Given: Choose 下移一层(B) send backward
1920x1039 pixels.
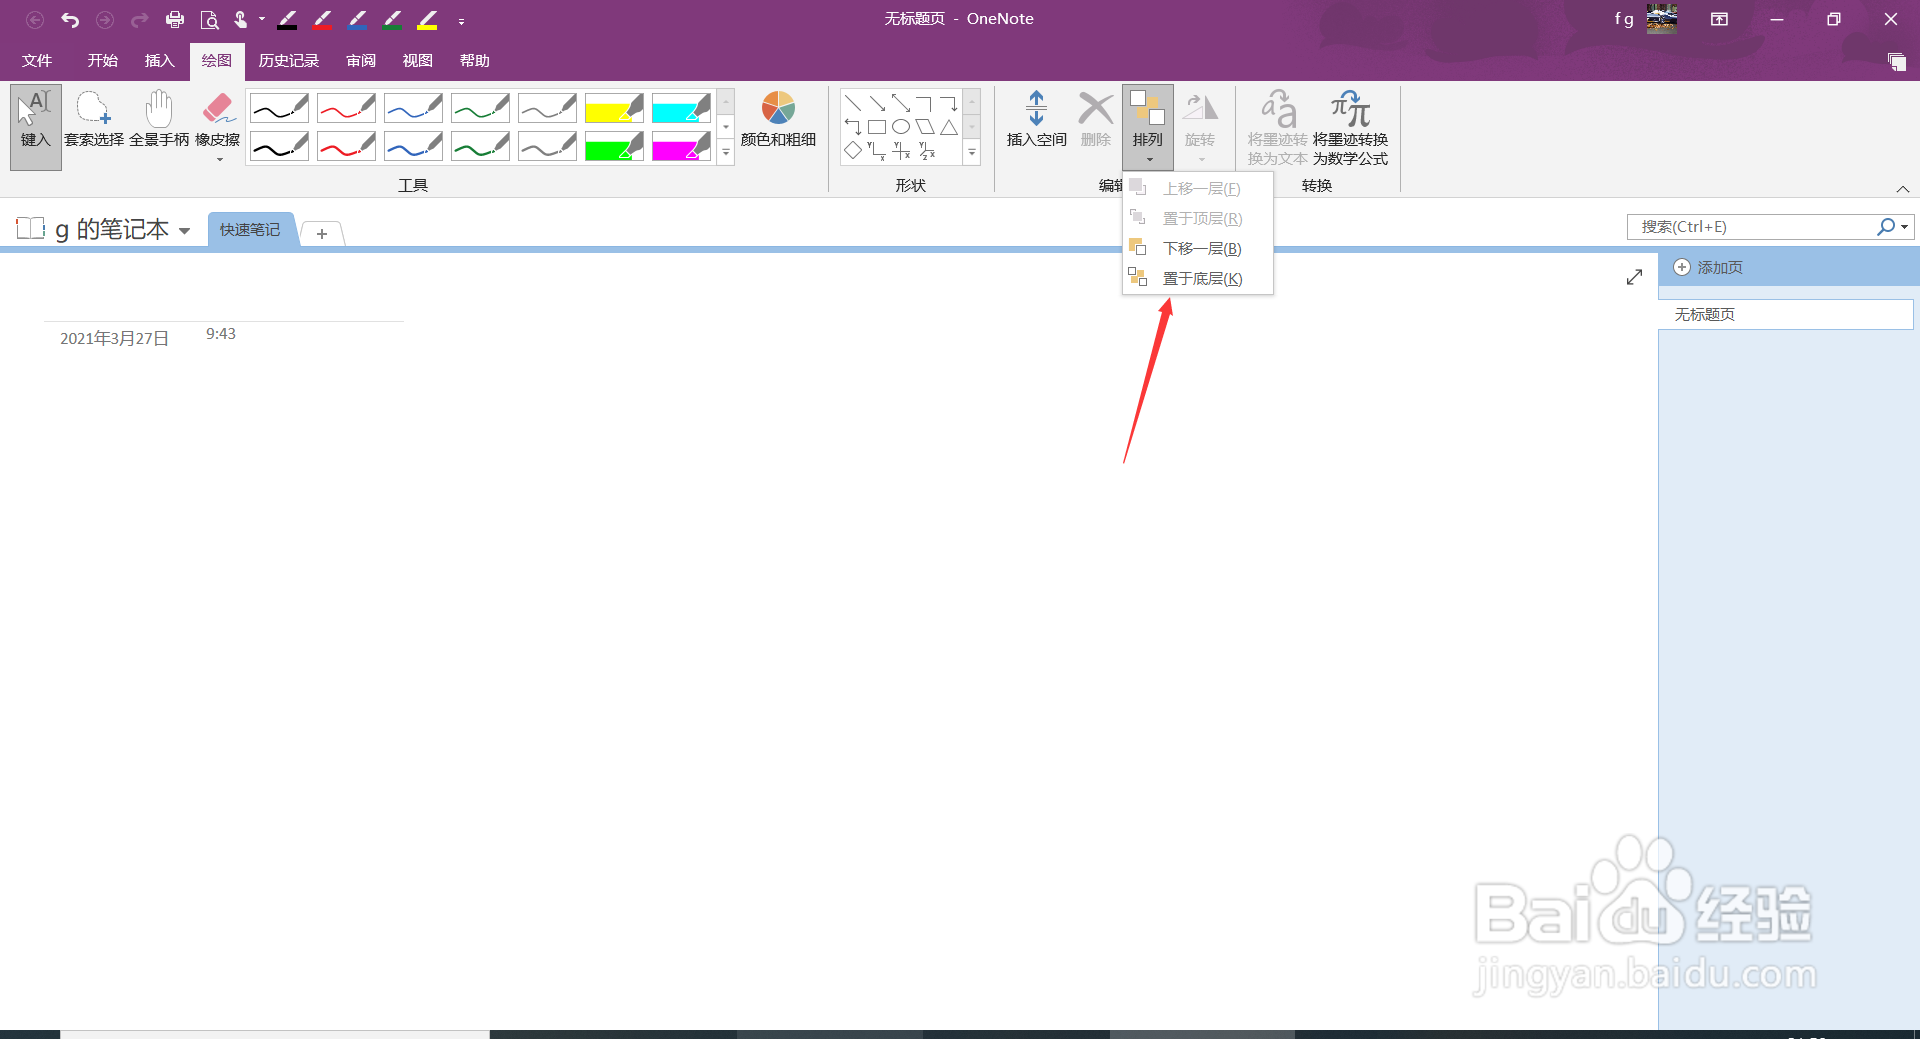Looking at the screenshot, I should coord(1198,248).
